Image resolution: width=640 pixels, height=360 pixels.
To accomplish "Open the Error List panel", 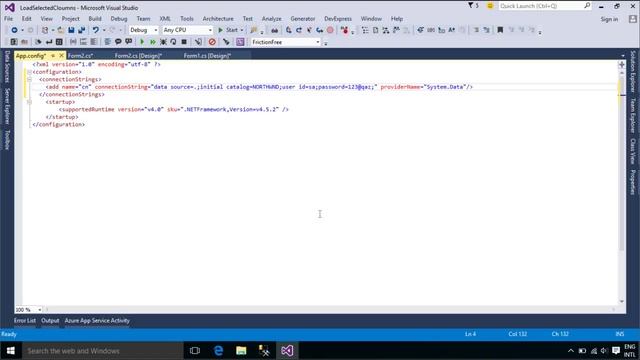I will [x=25, y=321].
